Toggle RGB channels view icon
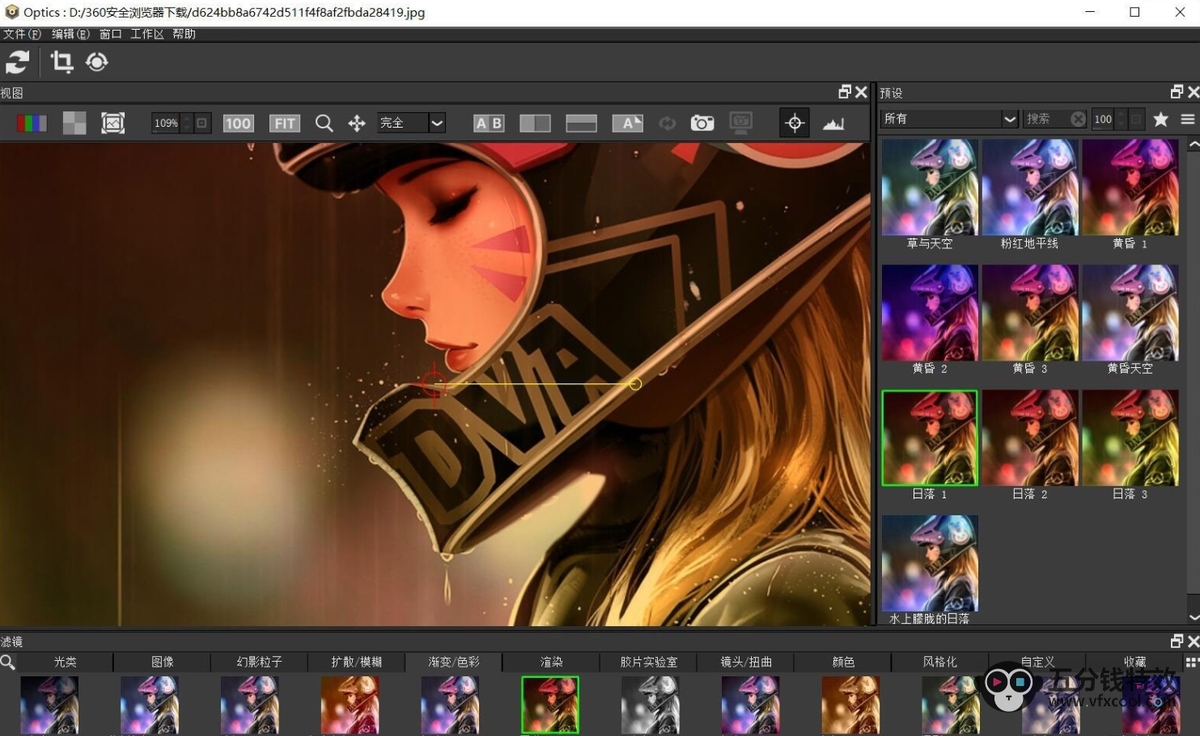Viewport: 1200px width, 736px height. (x=32, y=123)
